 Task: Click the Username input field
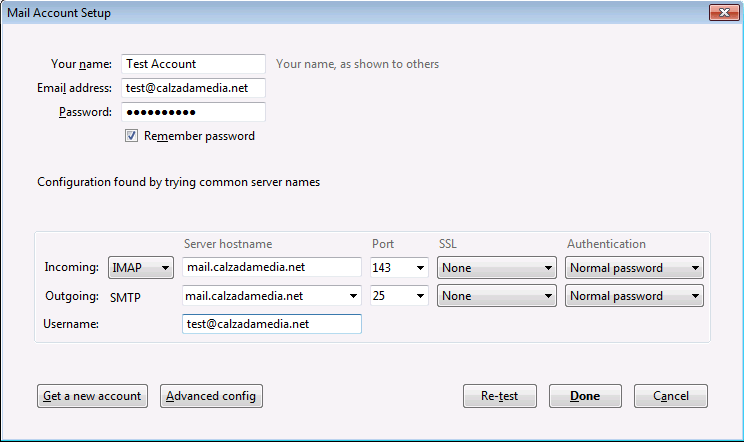click(271, 324)
